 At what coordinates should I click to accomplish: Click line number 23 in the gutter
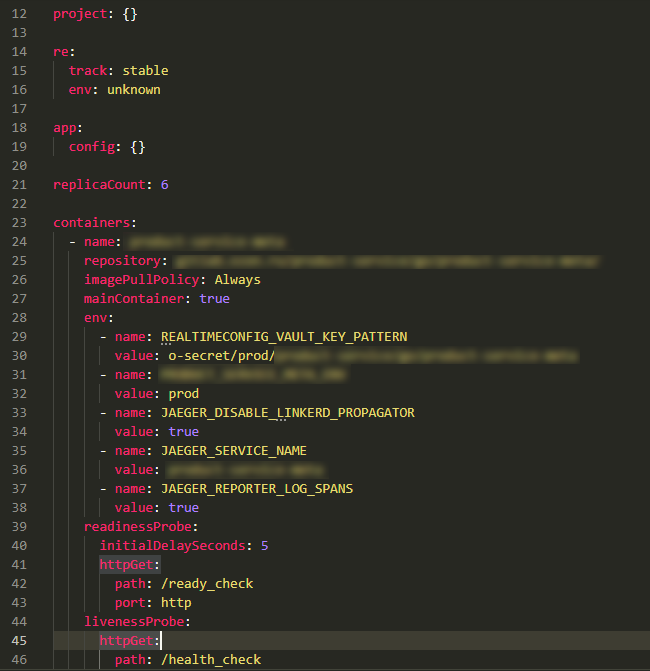point(19,223)
